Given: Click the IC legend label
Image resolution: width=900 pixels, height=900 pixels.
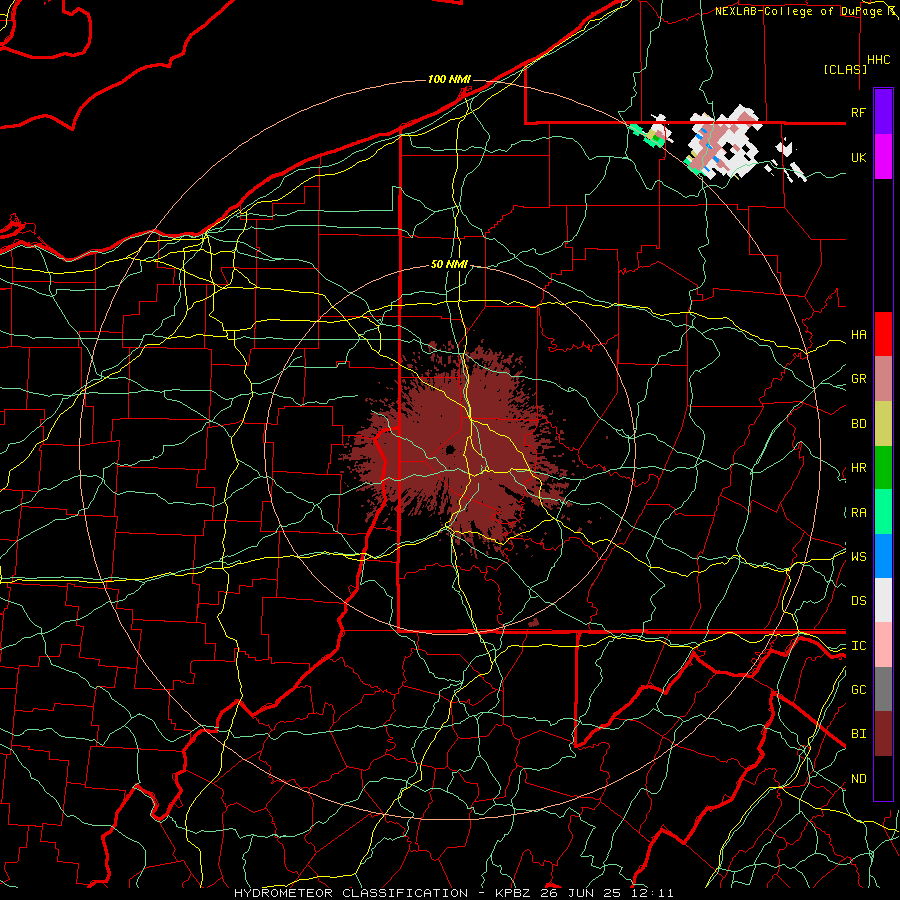Looking at the screenshot, I should (x=858, y=646).
